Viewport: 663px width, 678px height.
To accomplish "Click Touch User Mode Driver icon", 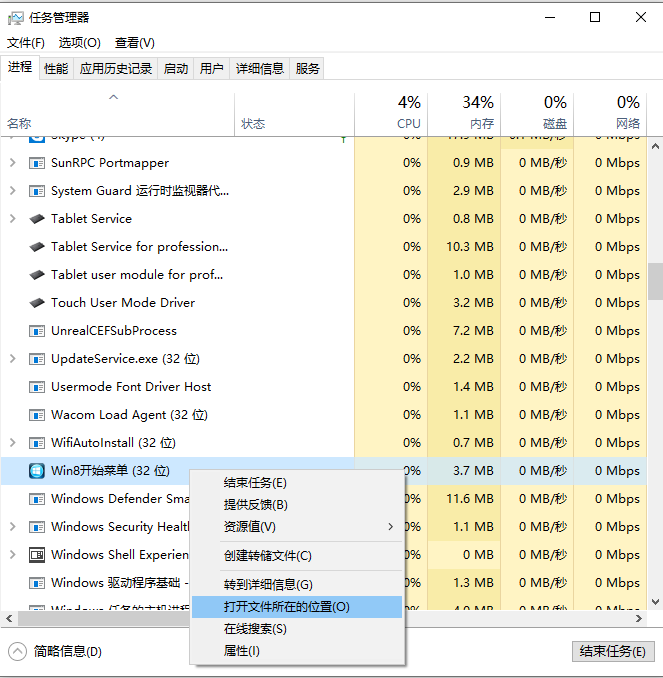I will 37,303.
